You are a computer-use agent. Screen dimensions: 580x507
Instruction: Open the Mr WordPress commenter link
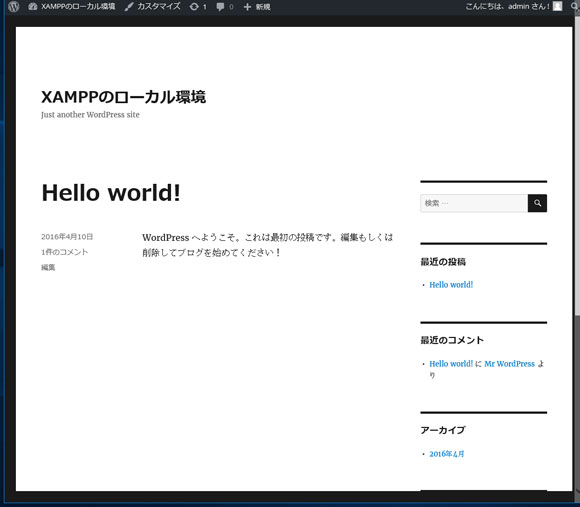[509, 364]
